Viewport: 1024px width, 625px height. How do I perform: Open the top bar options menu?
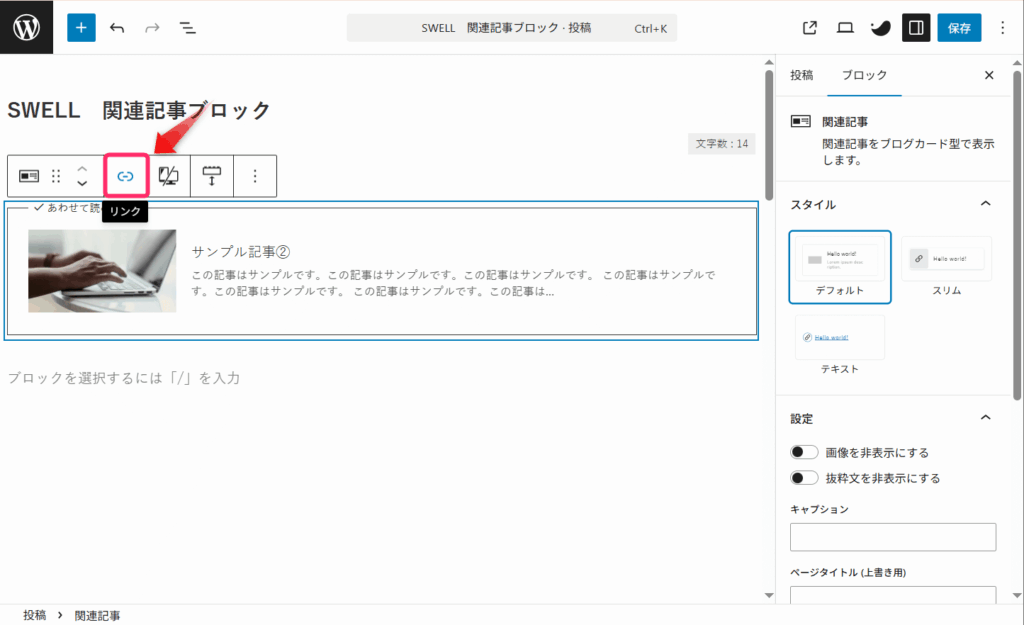click(x=1002, y=27)
